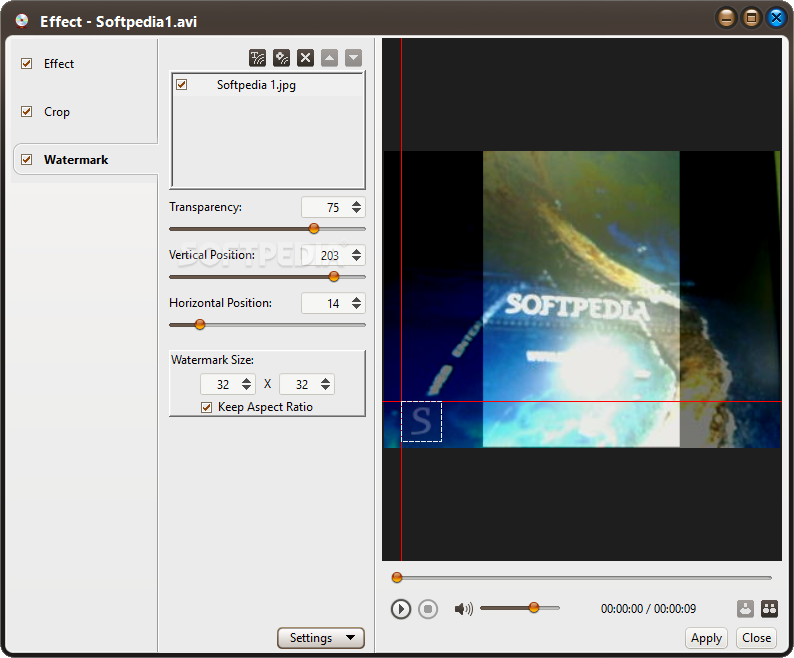
Task: Uncheck the Softpedia 1.jpg watermark entry
Action: point(182,85)
